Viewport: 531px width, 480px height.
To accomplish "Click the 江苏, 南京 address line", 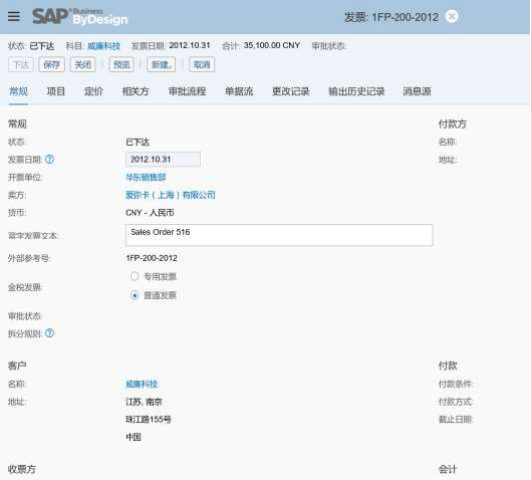I will (144, 402).
